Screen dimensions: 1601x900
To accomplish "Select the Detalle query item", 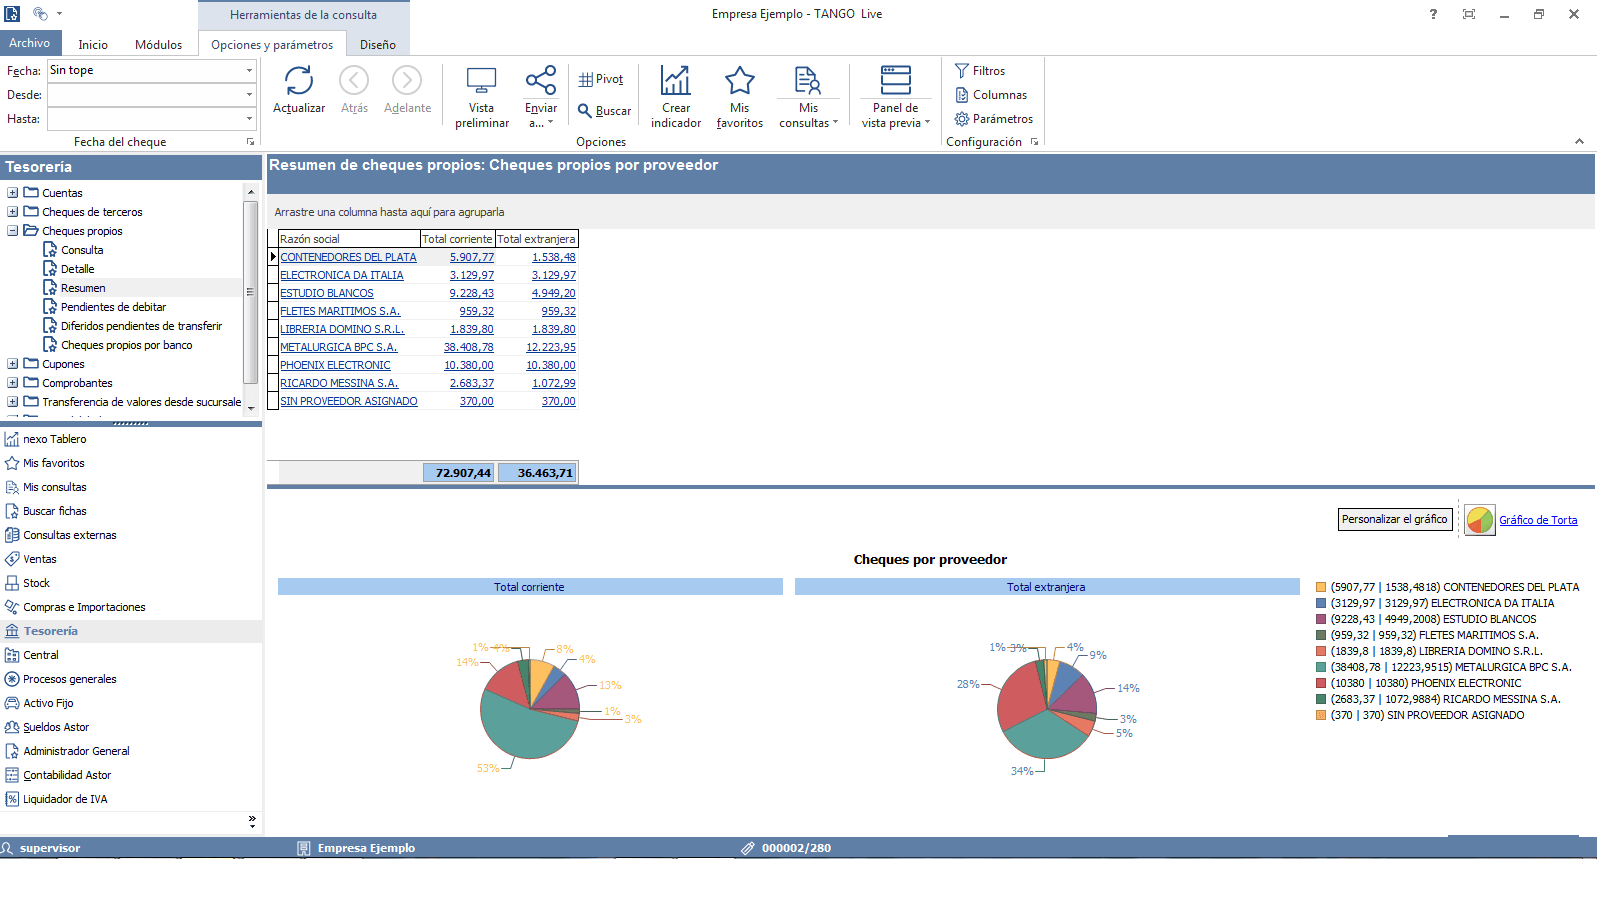I will (x=78, y=269).
